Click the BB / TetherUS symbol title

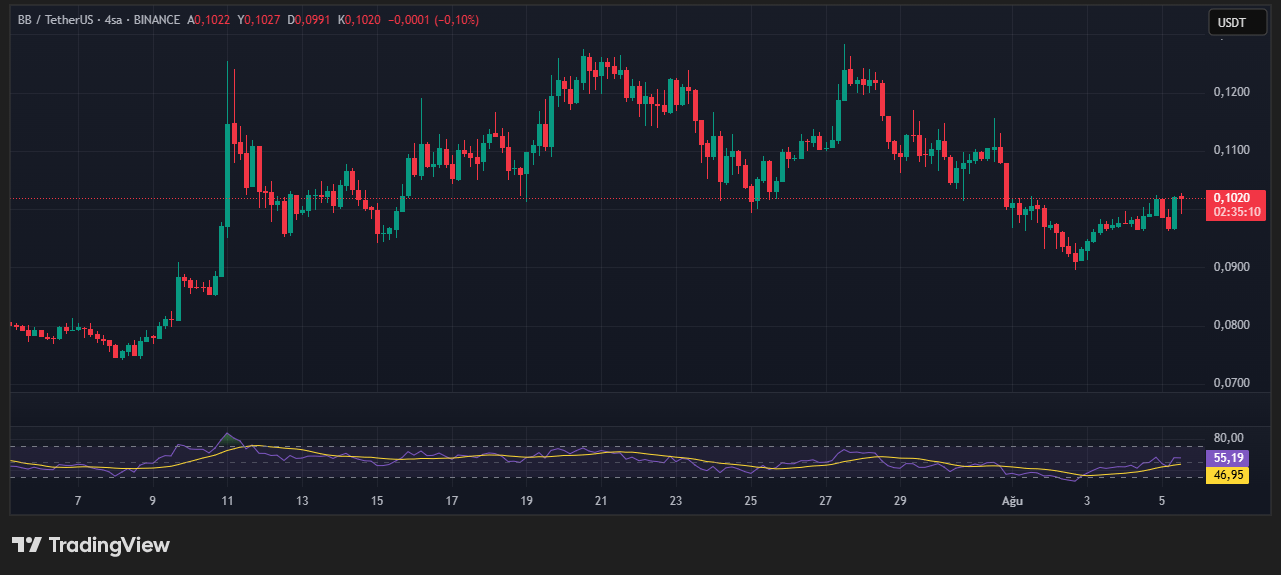59,20
